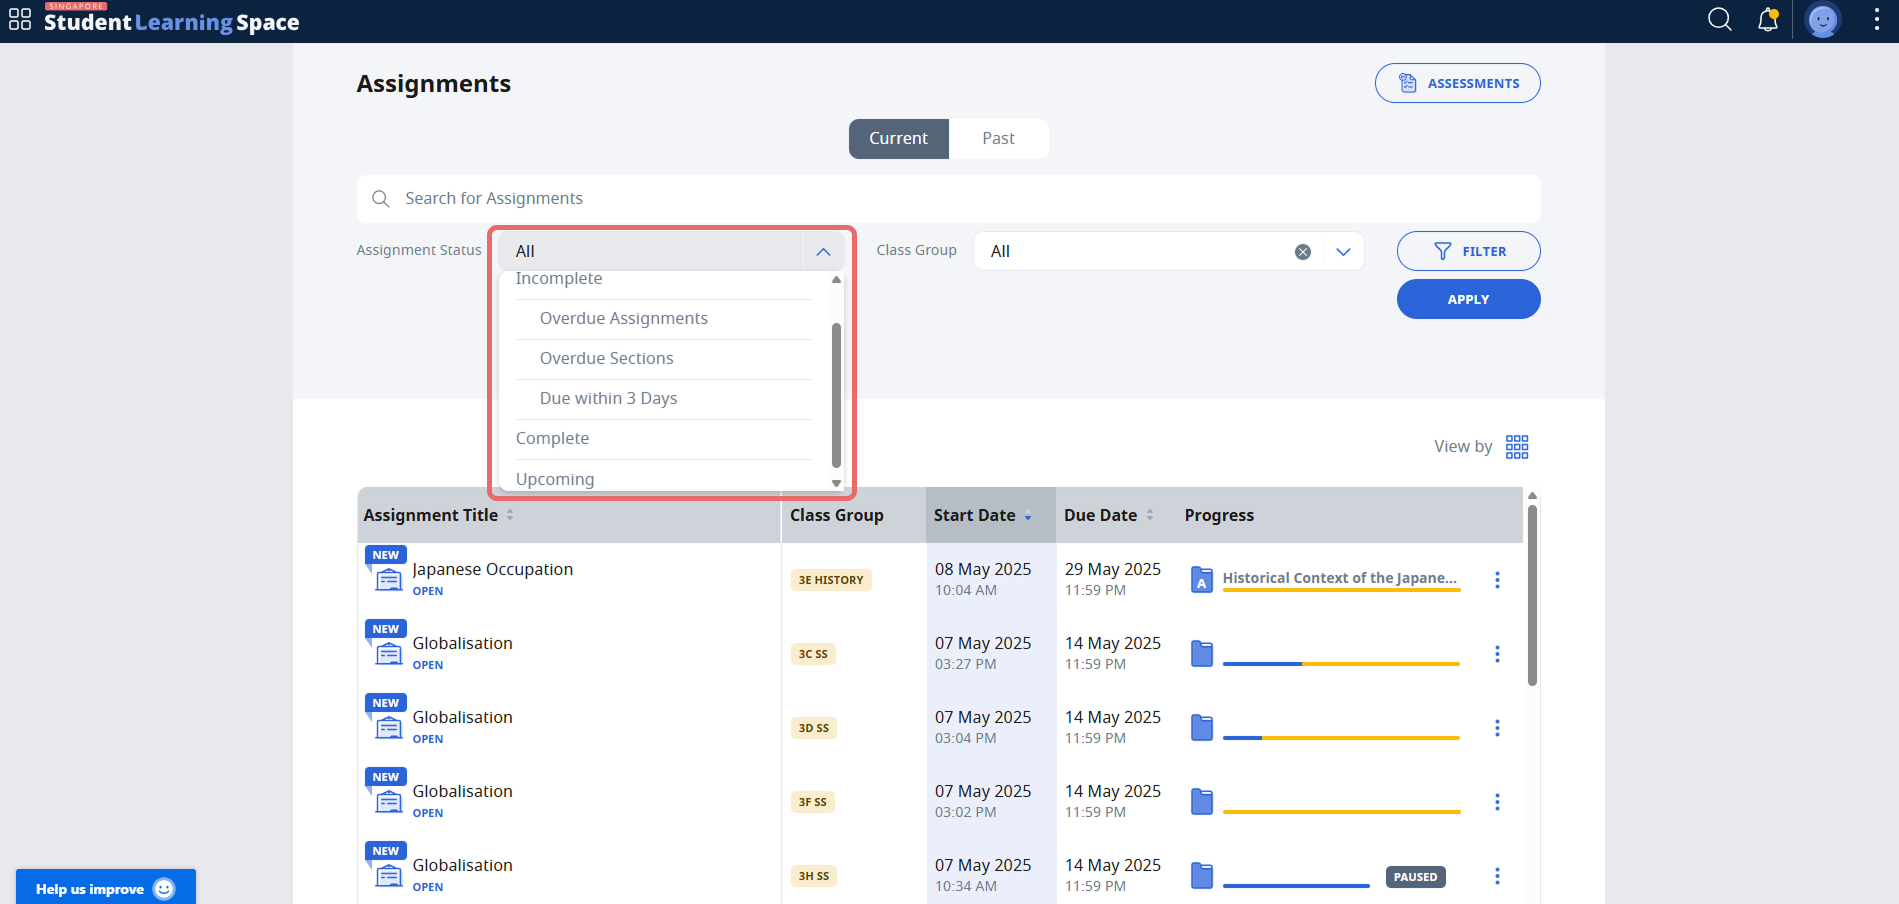
Task: Click the 3F SS Globalisation assignment icon
Action: [x=388, y=801]
